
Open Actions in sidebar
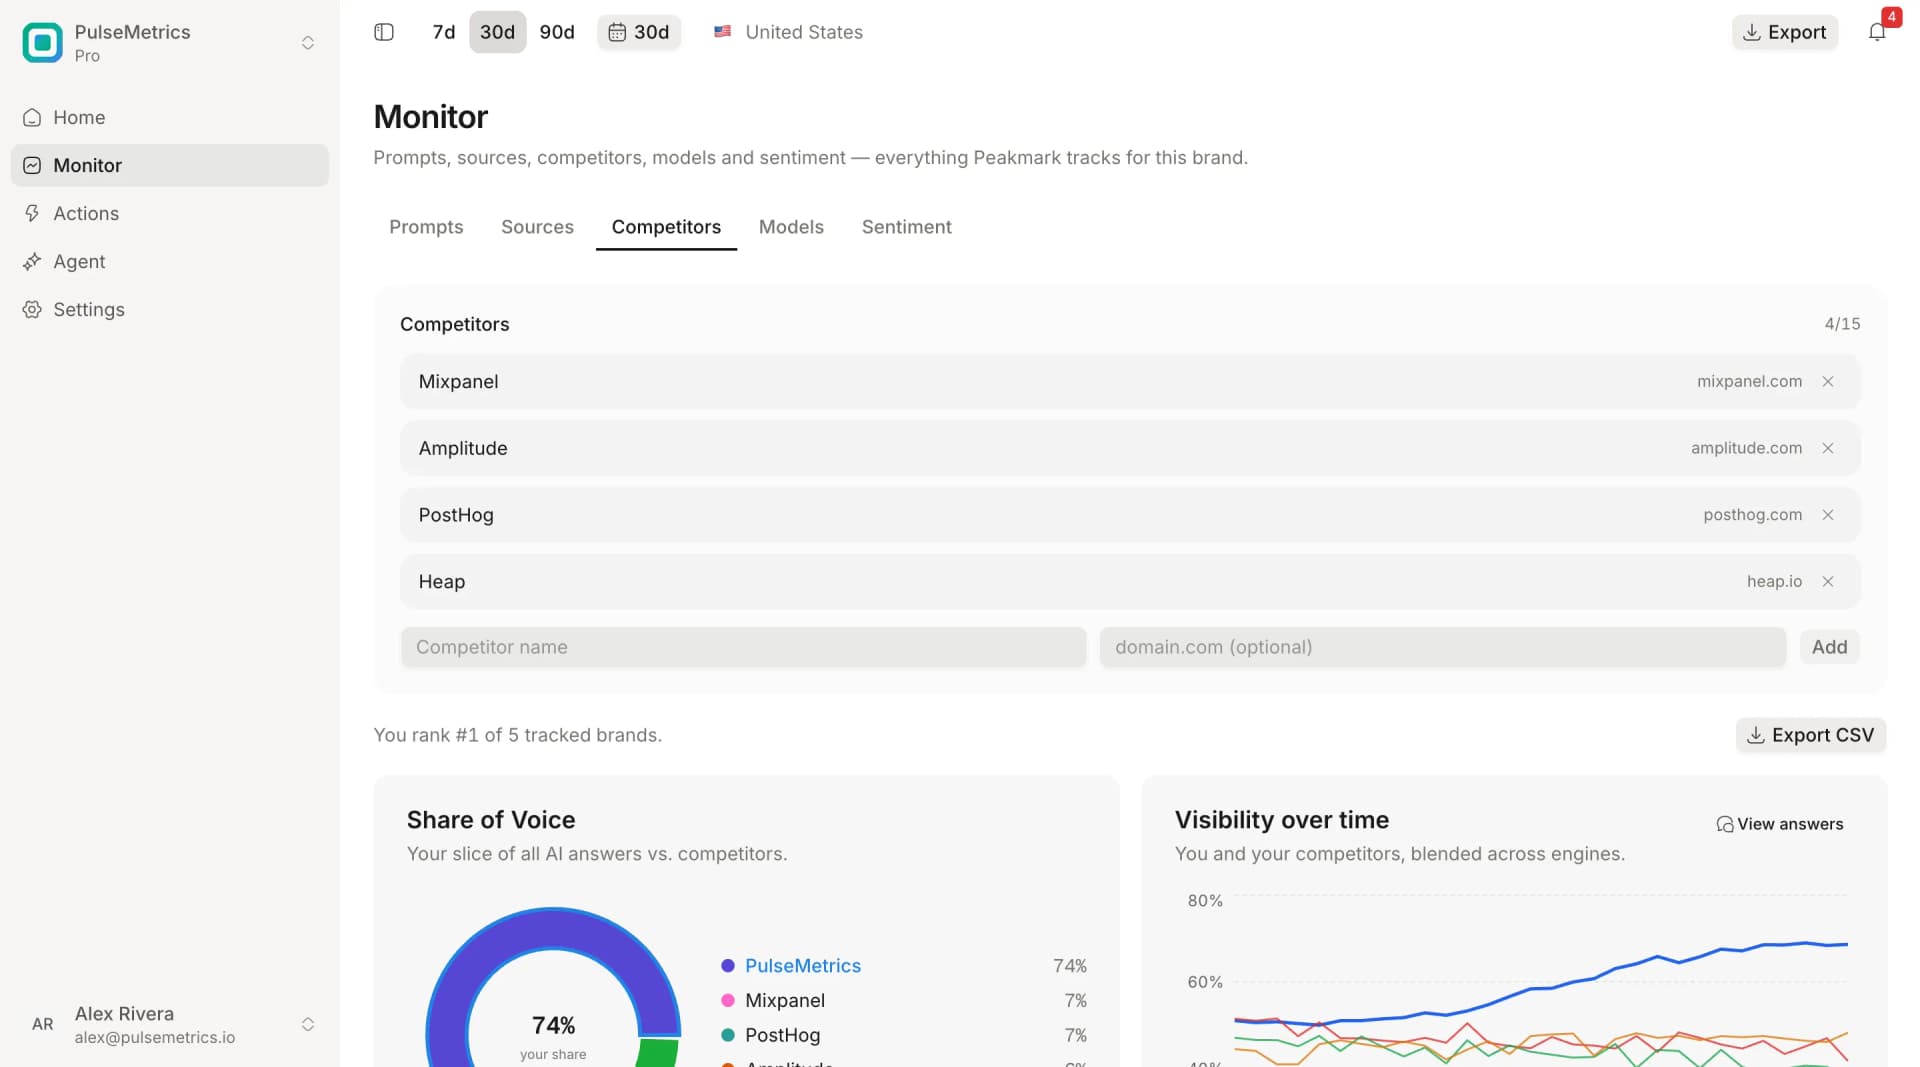coord(170,213)
